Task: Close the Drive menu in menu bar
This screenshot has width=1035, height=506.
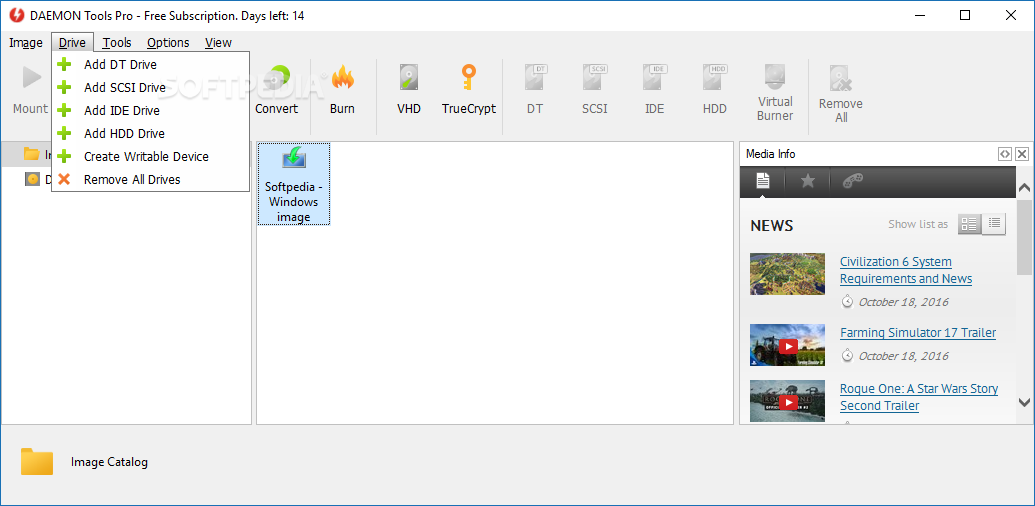Action: tap(72, 42)
